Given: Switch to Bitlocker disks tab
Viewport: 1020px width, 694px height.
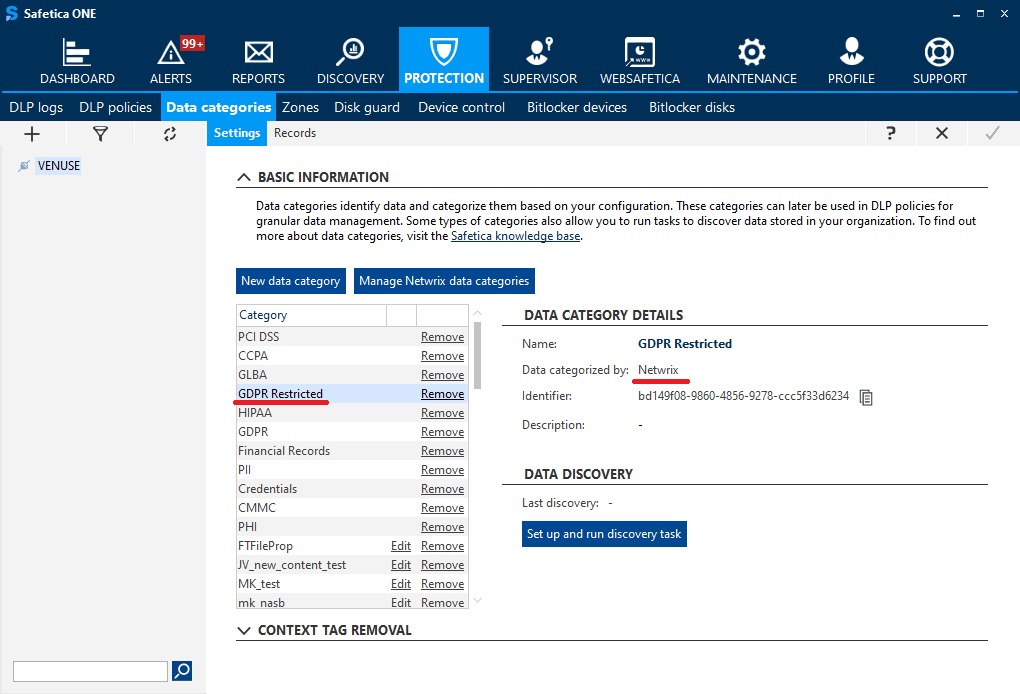Looking at the screenshot, I should [691, 107].
